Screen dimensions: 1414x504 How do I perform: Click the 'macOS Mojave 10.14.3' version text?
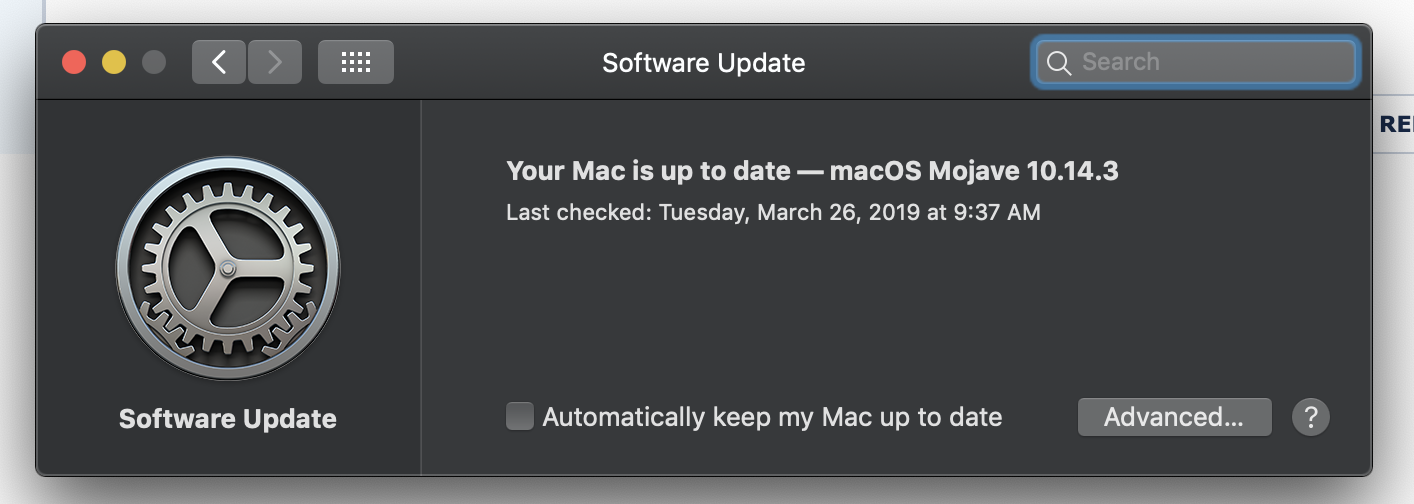click(974, 171)
